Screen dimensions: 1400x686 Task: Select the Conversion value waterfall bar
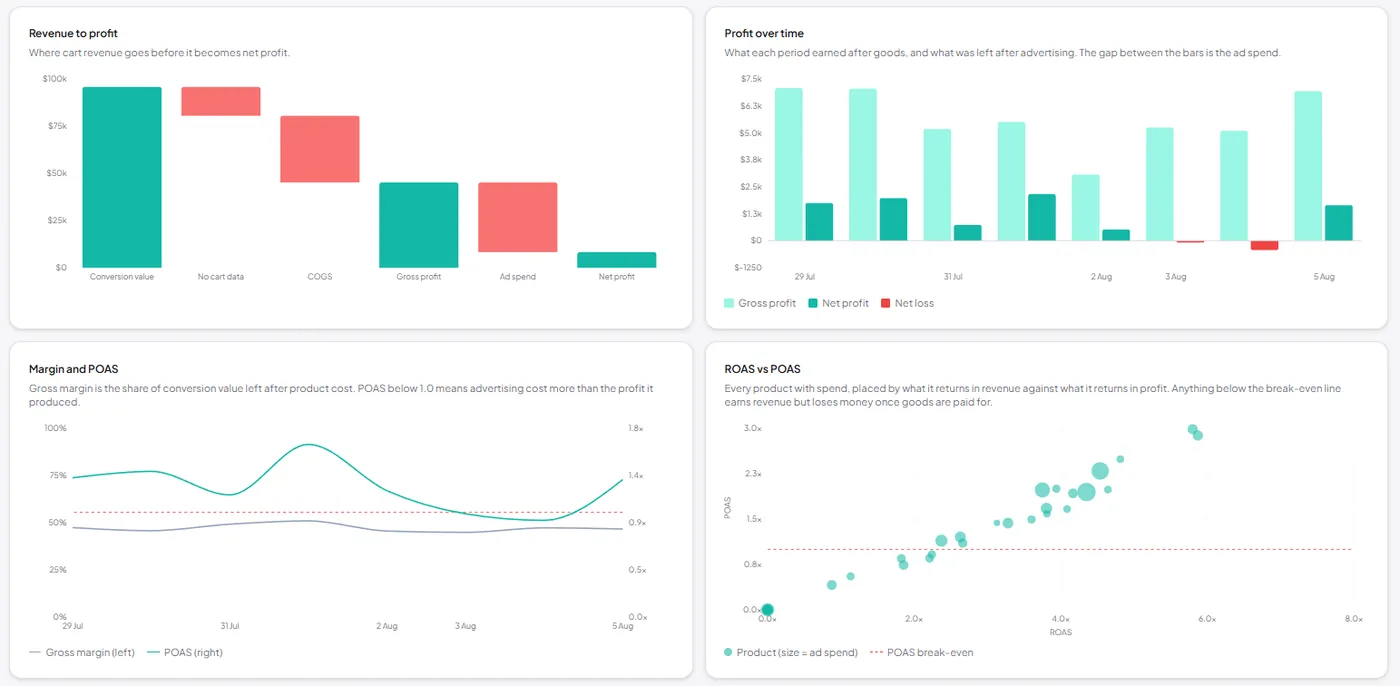(x=122, y=177)
